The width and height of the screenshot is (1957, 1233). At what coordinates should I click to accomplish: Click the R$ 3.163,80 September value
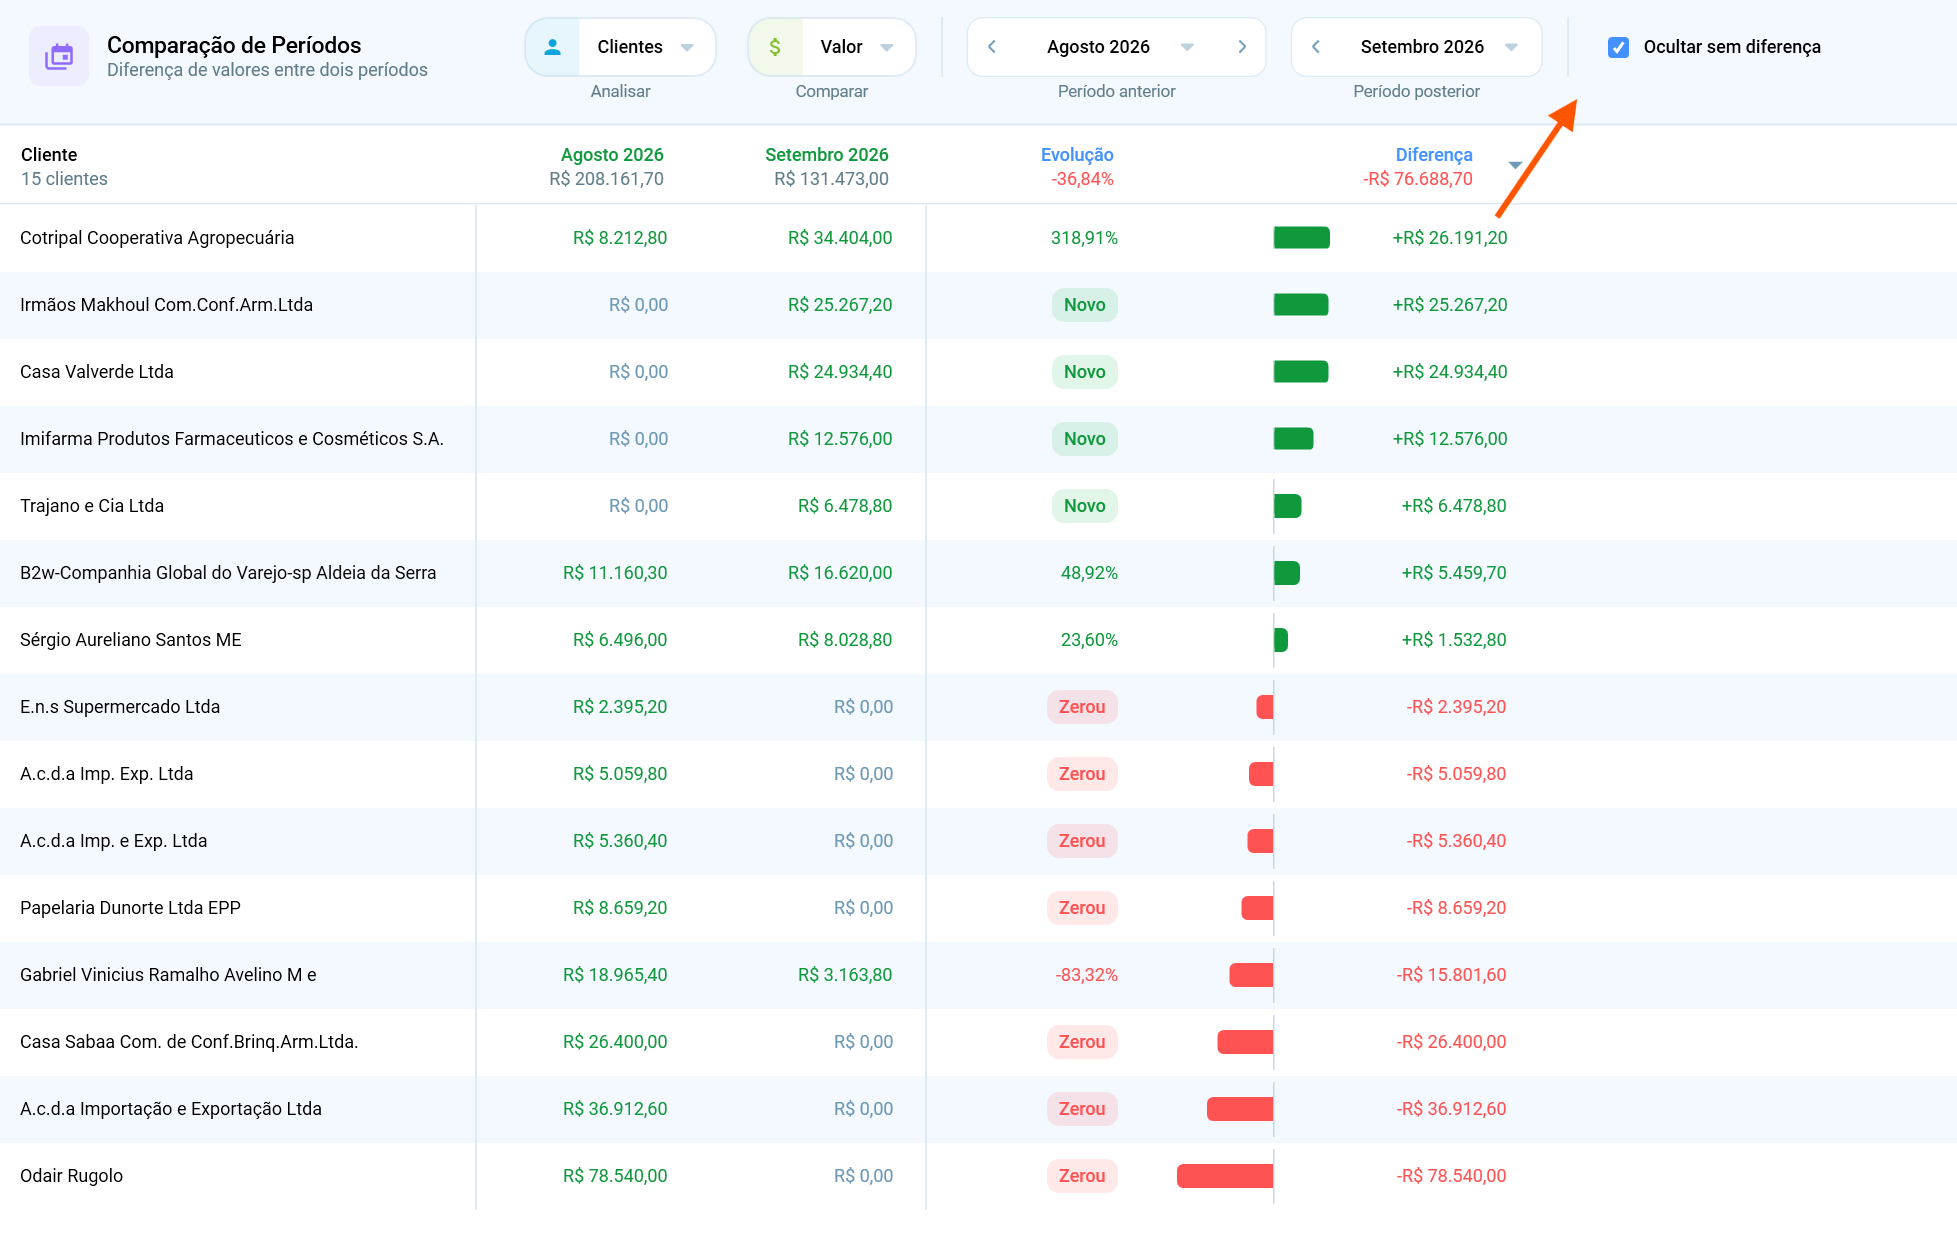click(x=845, y=975)
